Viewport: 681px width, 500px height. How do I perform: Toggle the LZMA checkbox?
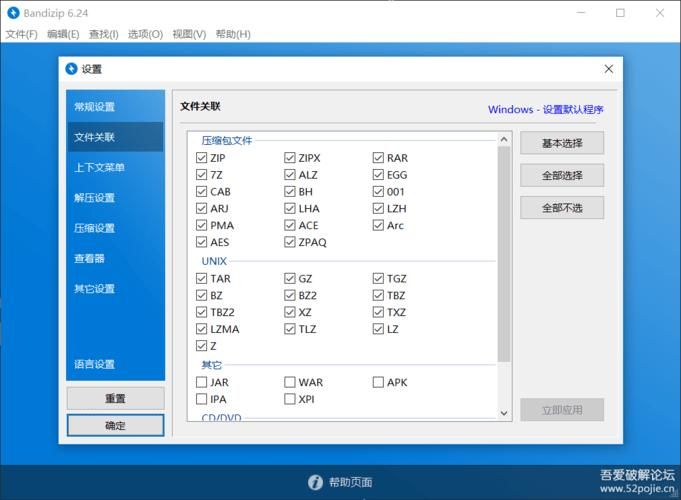click(201, 329)
